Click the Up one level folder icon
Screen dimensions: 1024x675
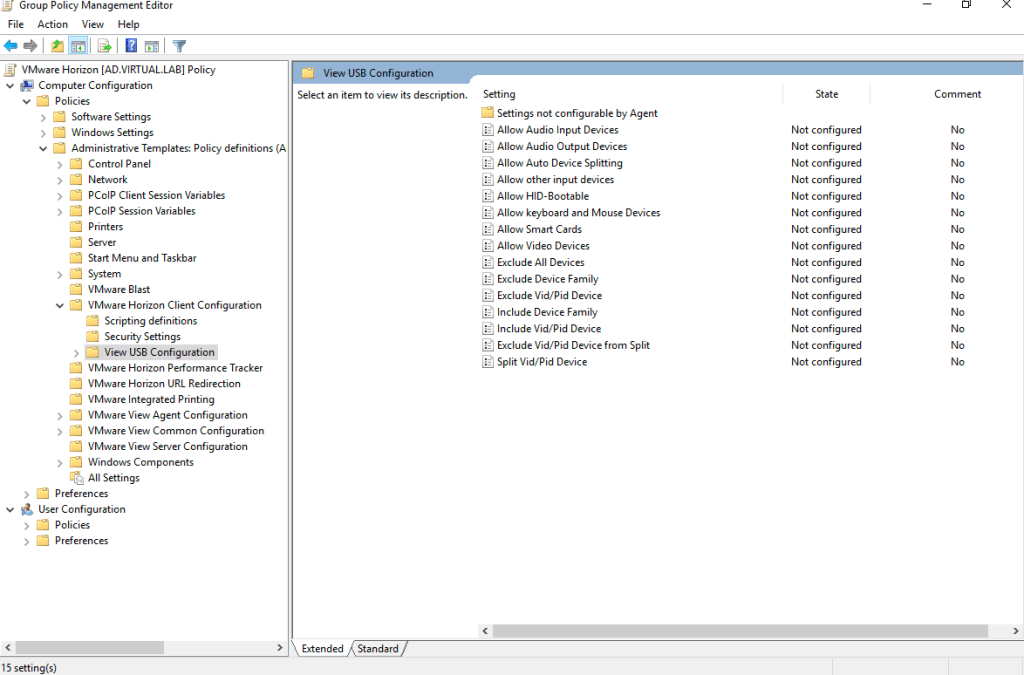[57, 46]
